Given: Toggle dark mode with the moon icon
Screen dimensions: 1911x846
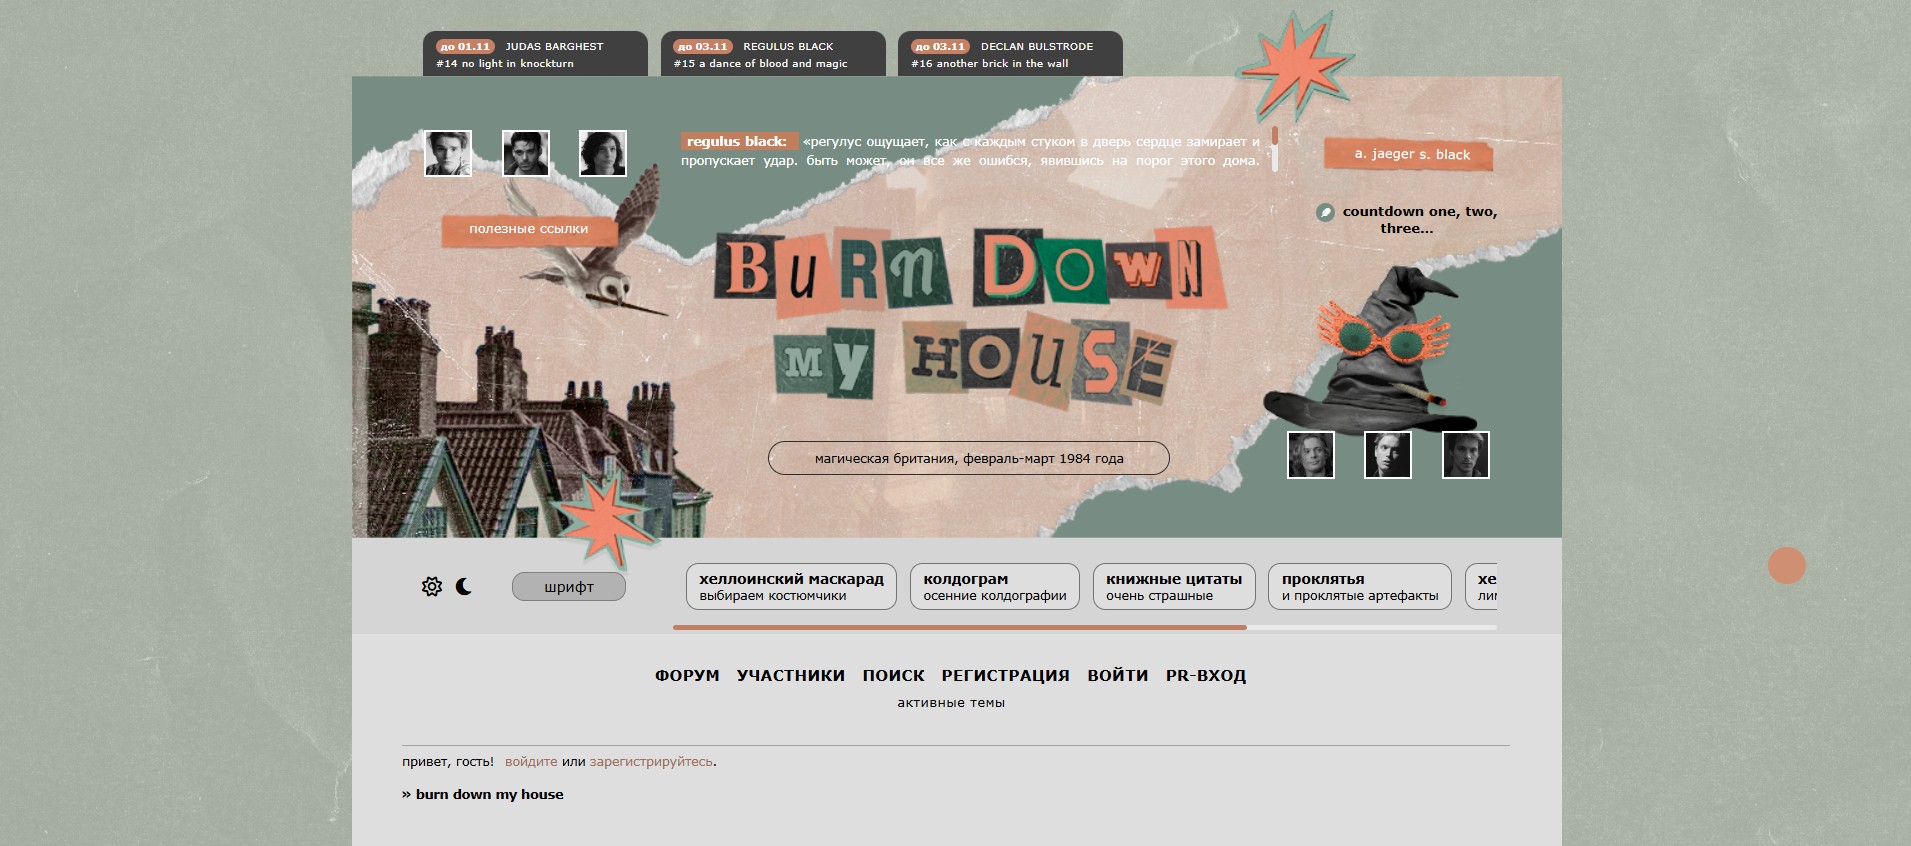Looking at the screenshot, I should (464, 587).
